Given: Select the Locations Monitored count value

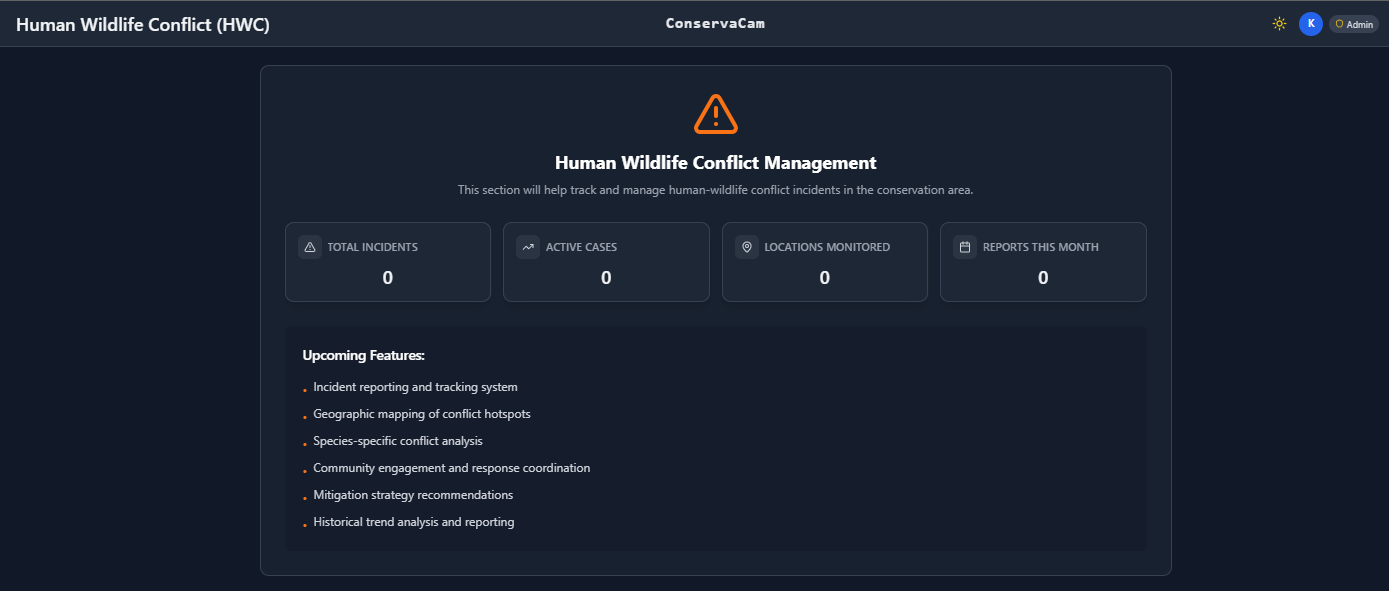Looking at the screenshot, I should coord(825,278).
